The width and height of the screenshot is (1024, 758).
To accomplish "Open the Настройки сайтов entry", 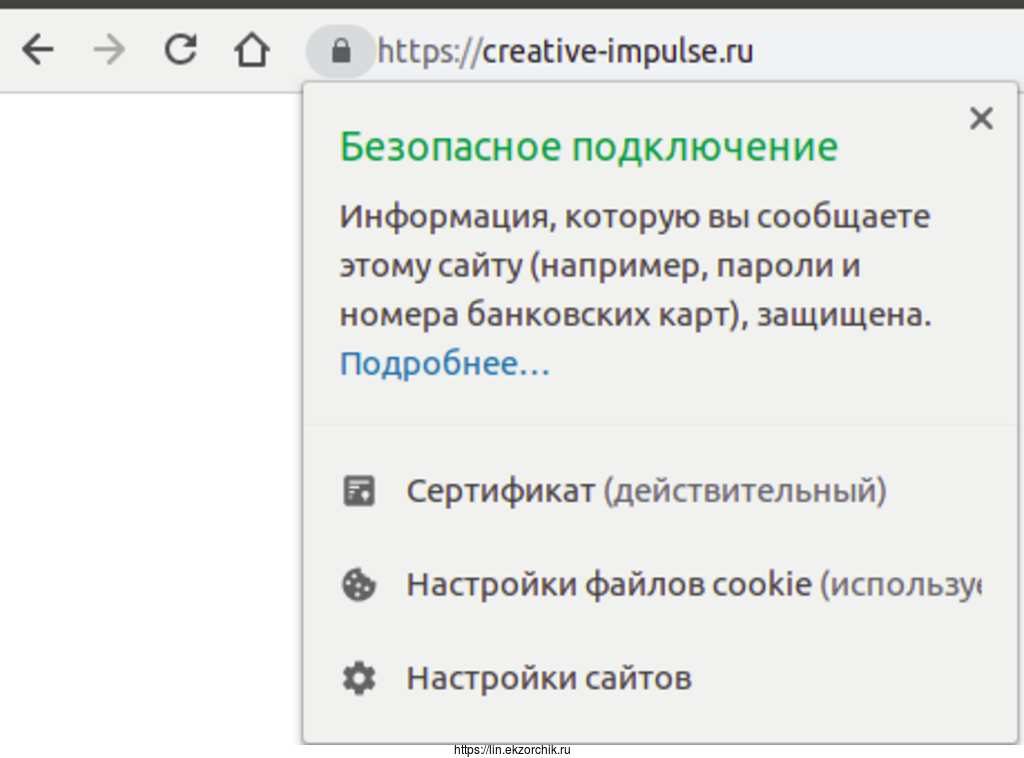I will [x=549, y=679].
